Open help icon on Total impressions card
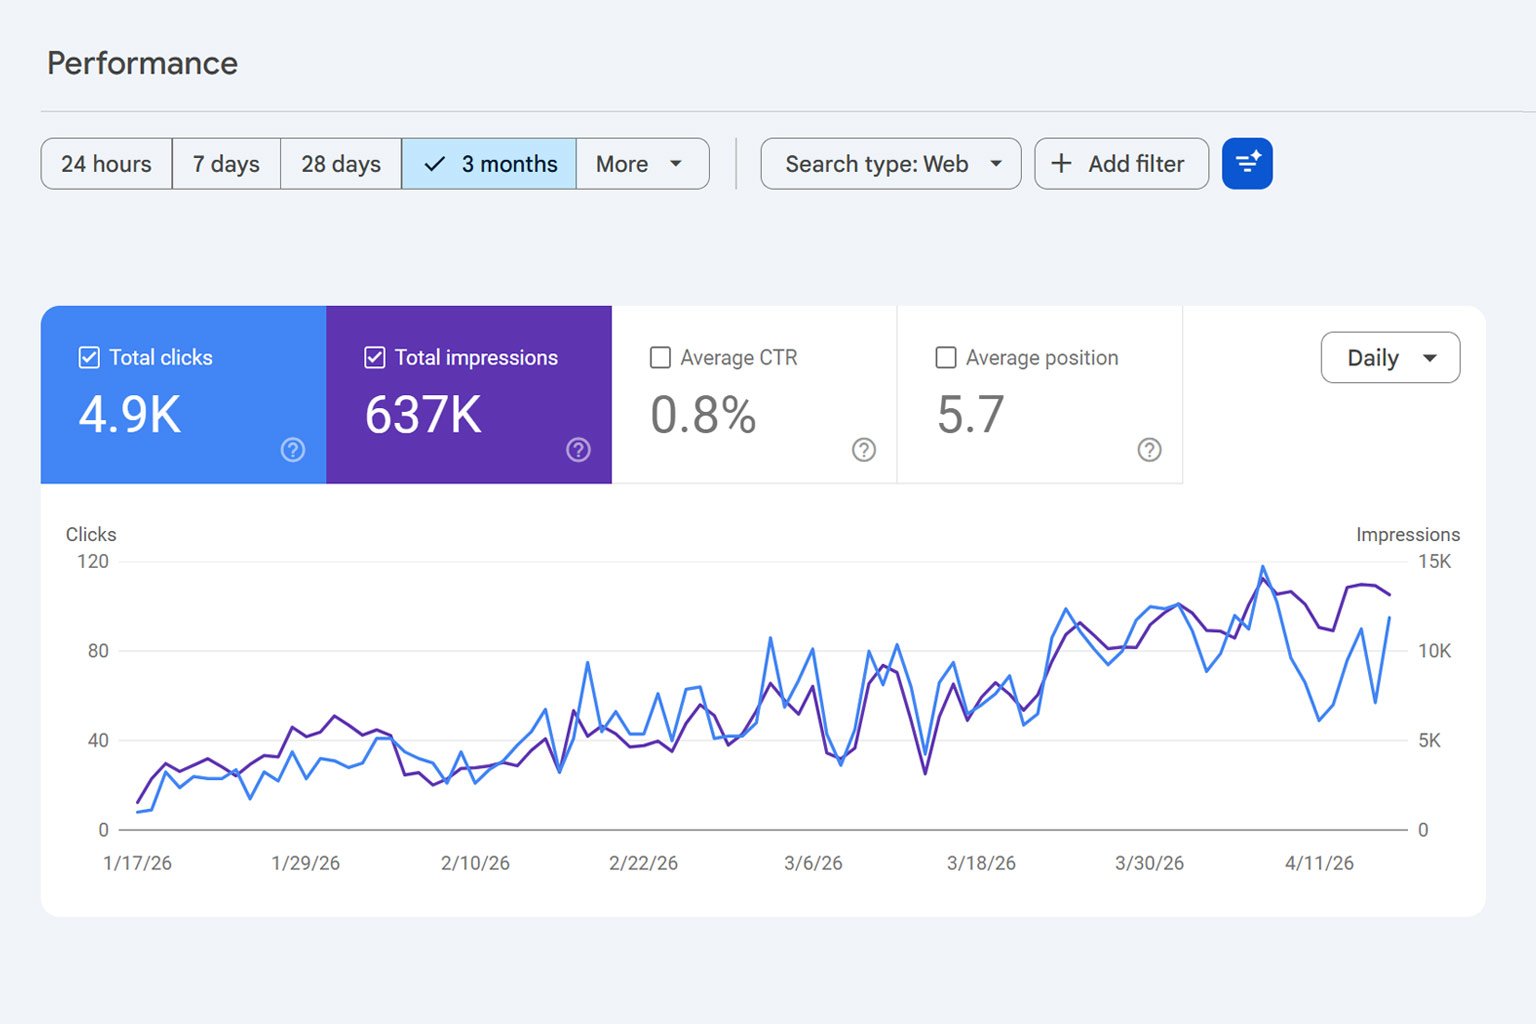This screenshot has height=1024, width=1536. pyautogui.click(x=578, y=450)
